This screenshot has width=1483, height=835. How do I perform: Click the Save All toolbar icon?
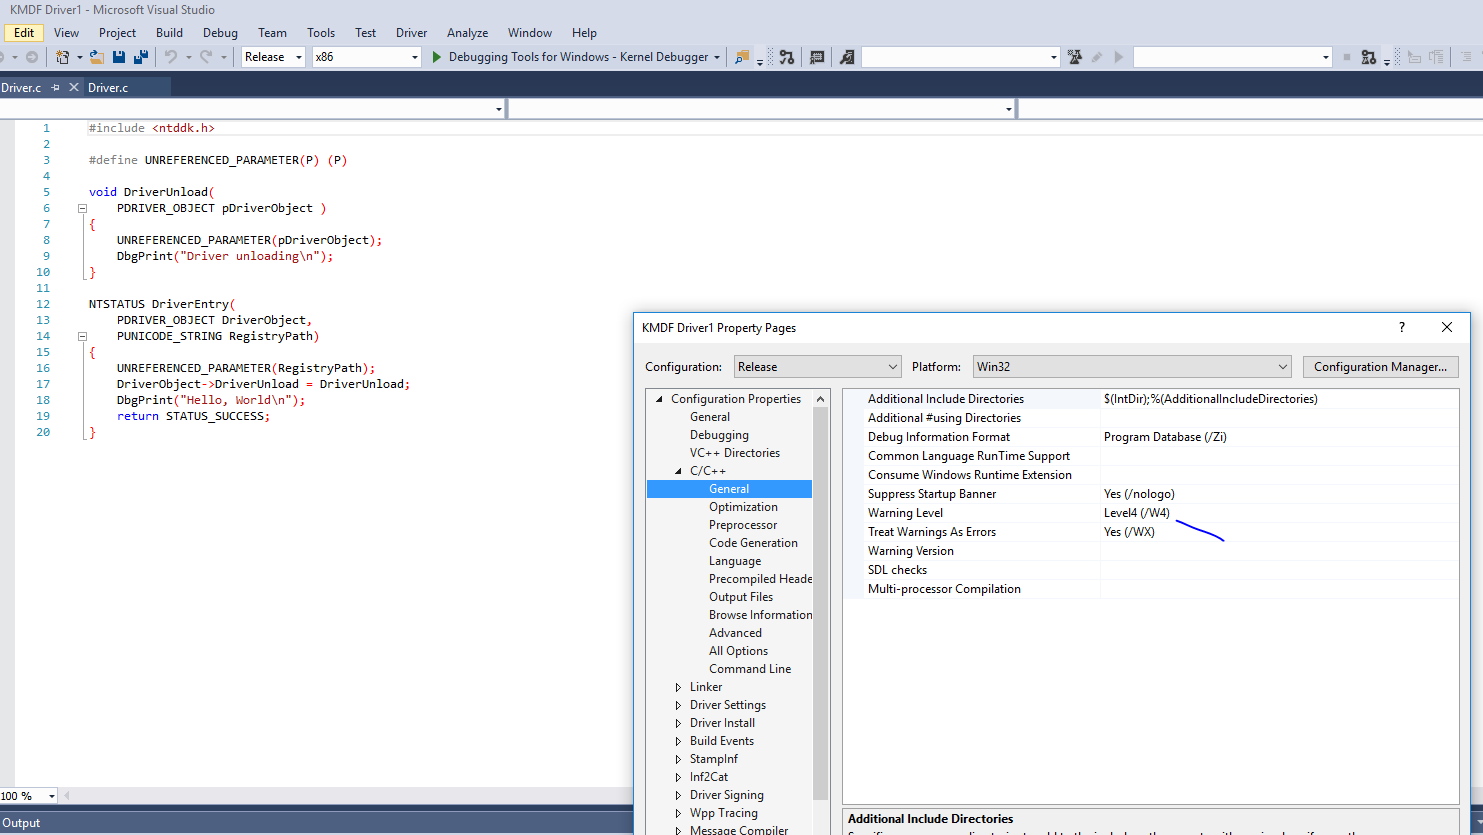pyautogui.click(x=141, y=57)
